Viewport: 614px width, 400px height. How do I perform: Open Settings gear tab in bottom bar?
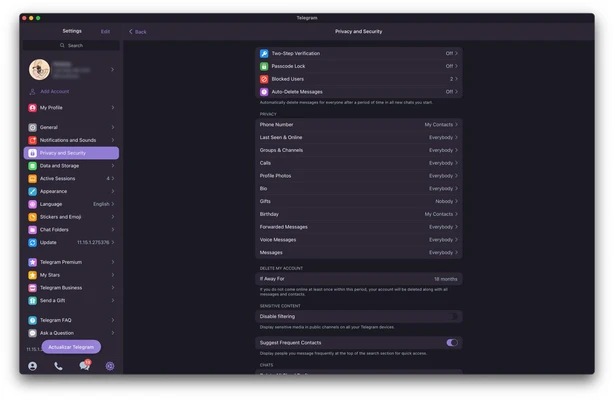tap(110, 366)
